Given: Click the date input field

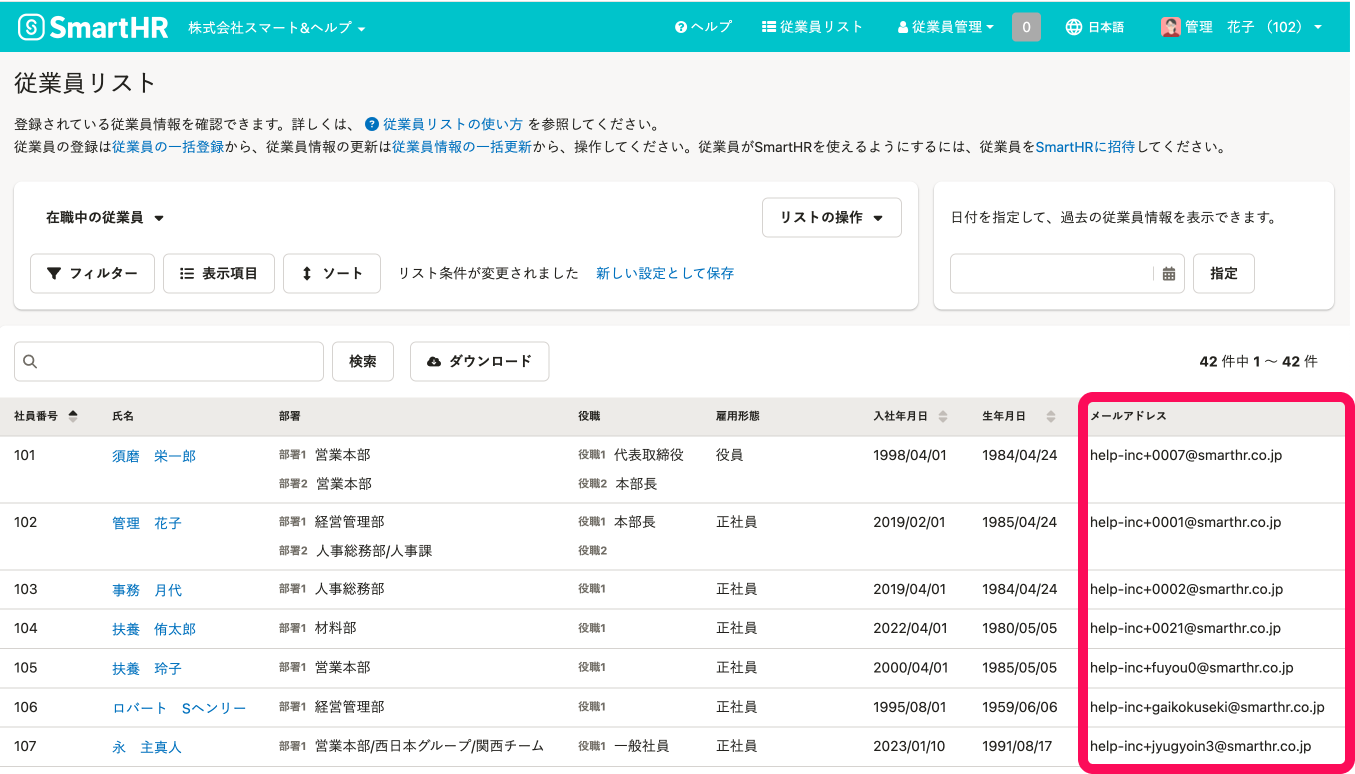Looking at the screenshot, I should coord(1067,273).
